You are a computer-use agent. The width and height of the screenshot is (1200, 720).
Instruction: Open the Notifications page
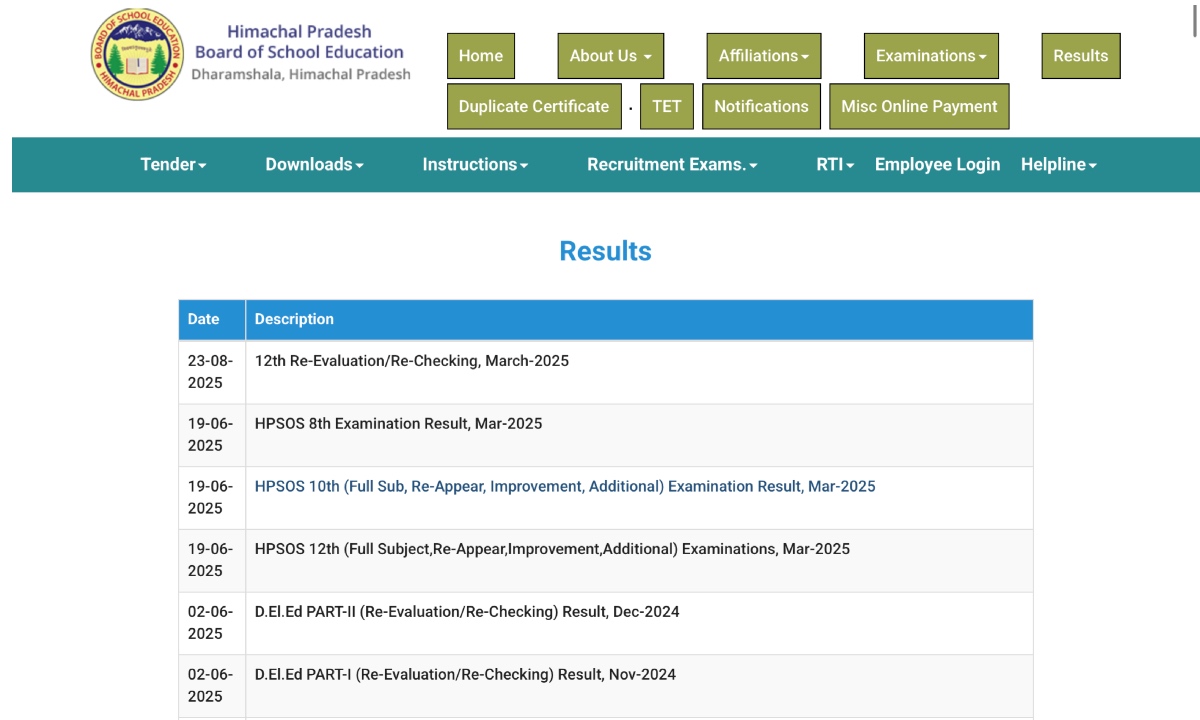pyautogui.click(x=761, y=106)
